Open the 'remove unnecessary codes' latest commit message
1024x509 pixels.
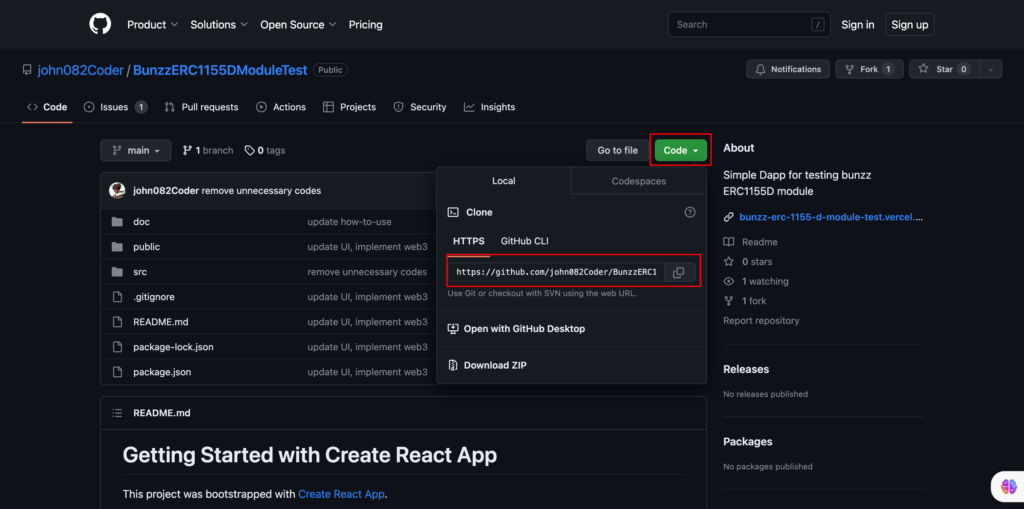[x=261, y=191]
